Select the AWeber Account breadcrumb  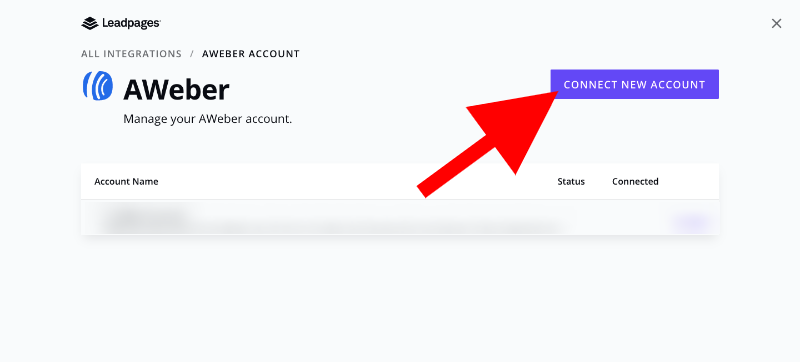click(x=251, y=54)
